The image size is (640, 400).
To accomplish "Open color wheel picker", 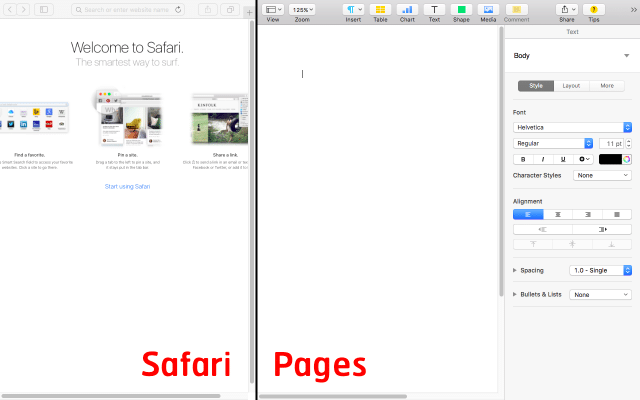I will (627, 159).
